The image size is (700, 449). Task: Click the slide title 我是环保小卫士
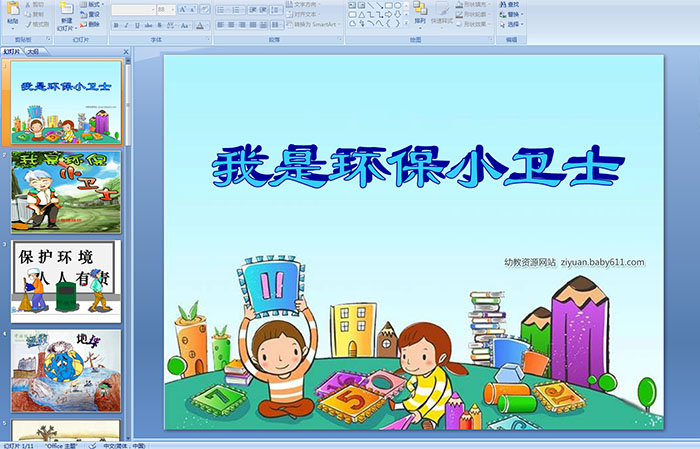click(418, 166)
